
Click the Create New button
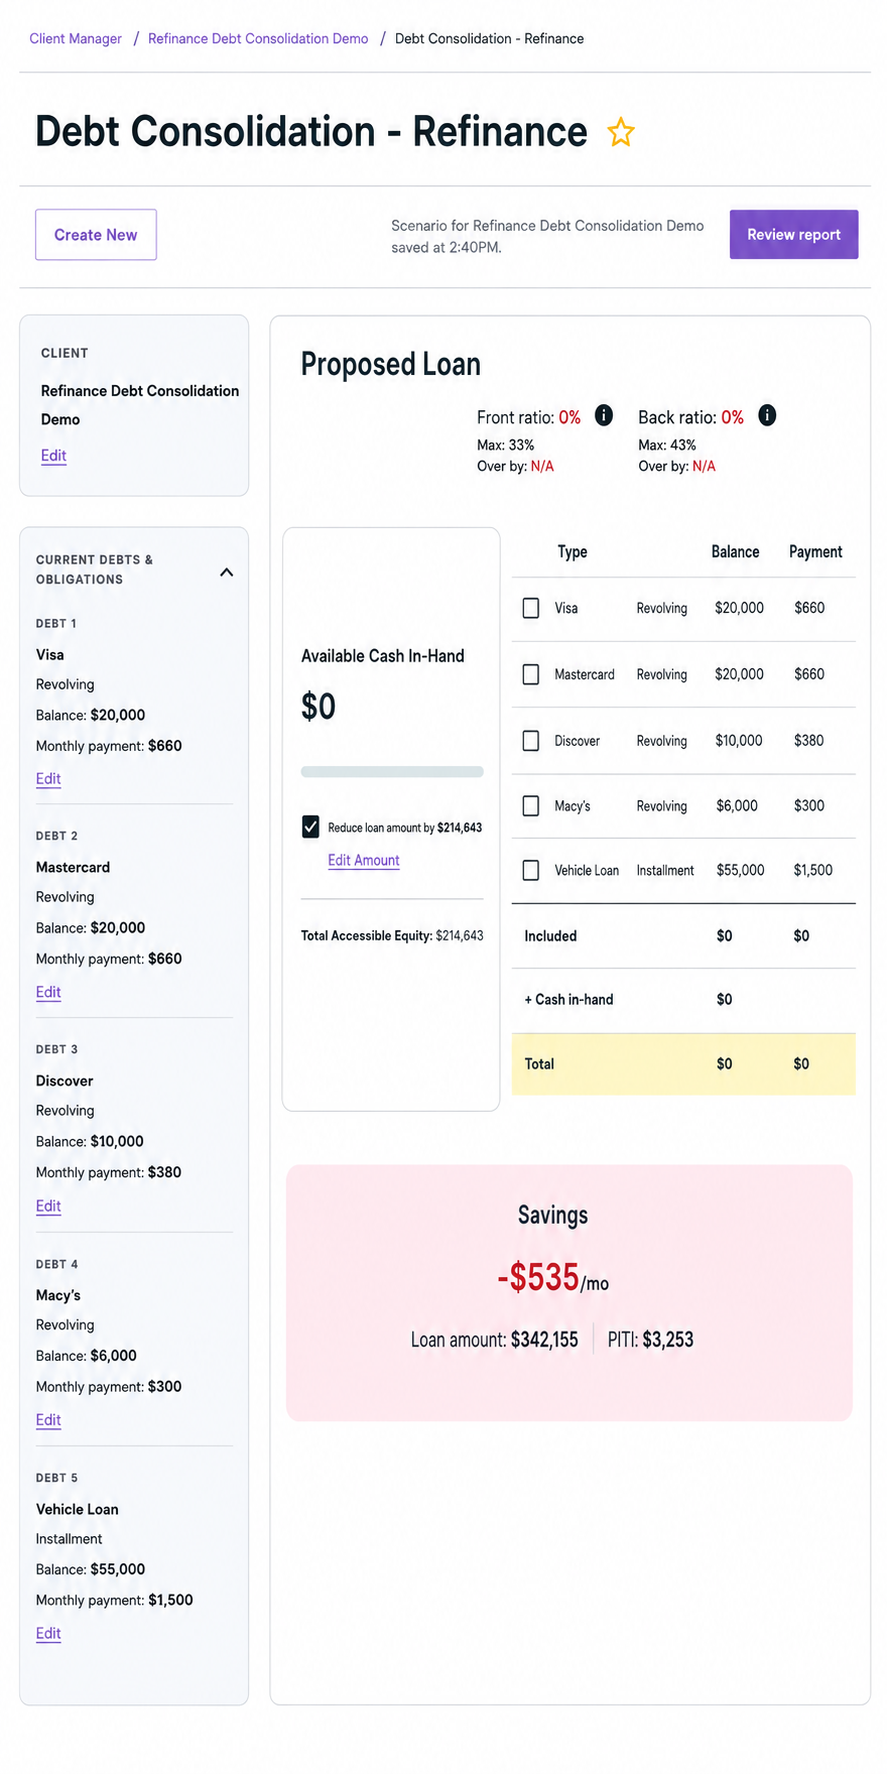tap(96, 234)
